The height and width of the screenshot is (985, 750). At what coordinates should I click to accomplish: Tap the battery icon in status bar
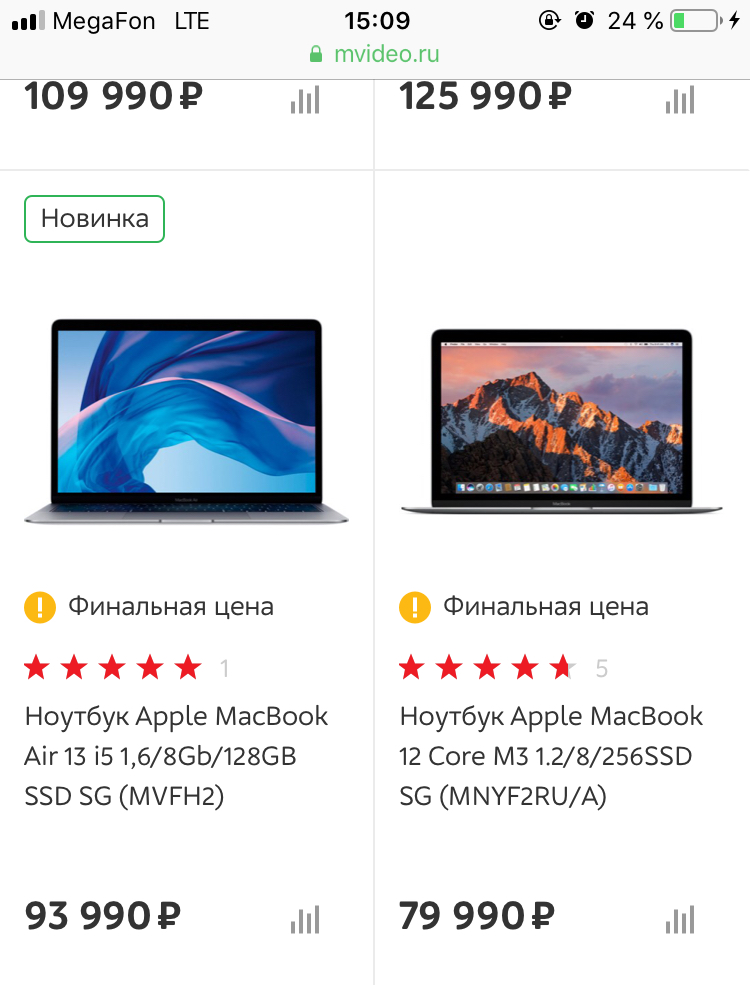click(694, 21)
